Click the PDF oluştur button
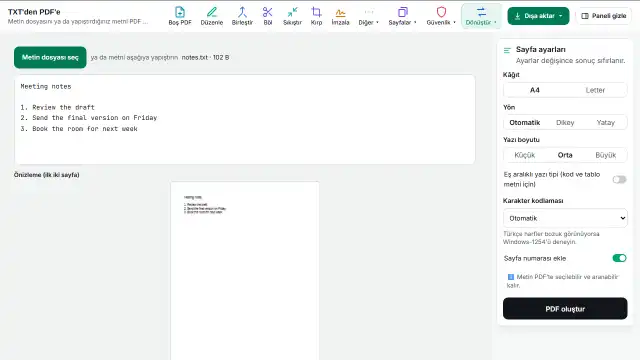 pos(565,309)
